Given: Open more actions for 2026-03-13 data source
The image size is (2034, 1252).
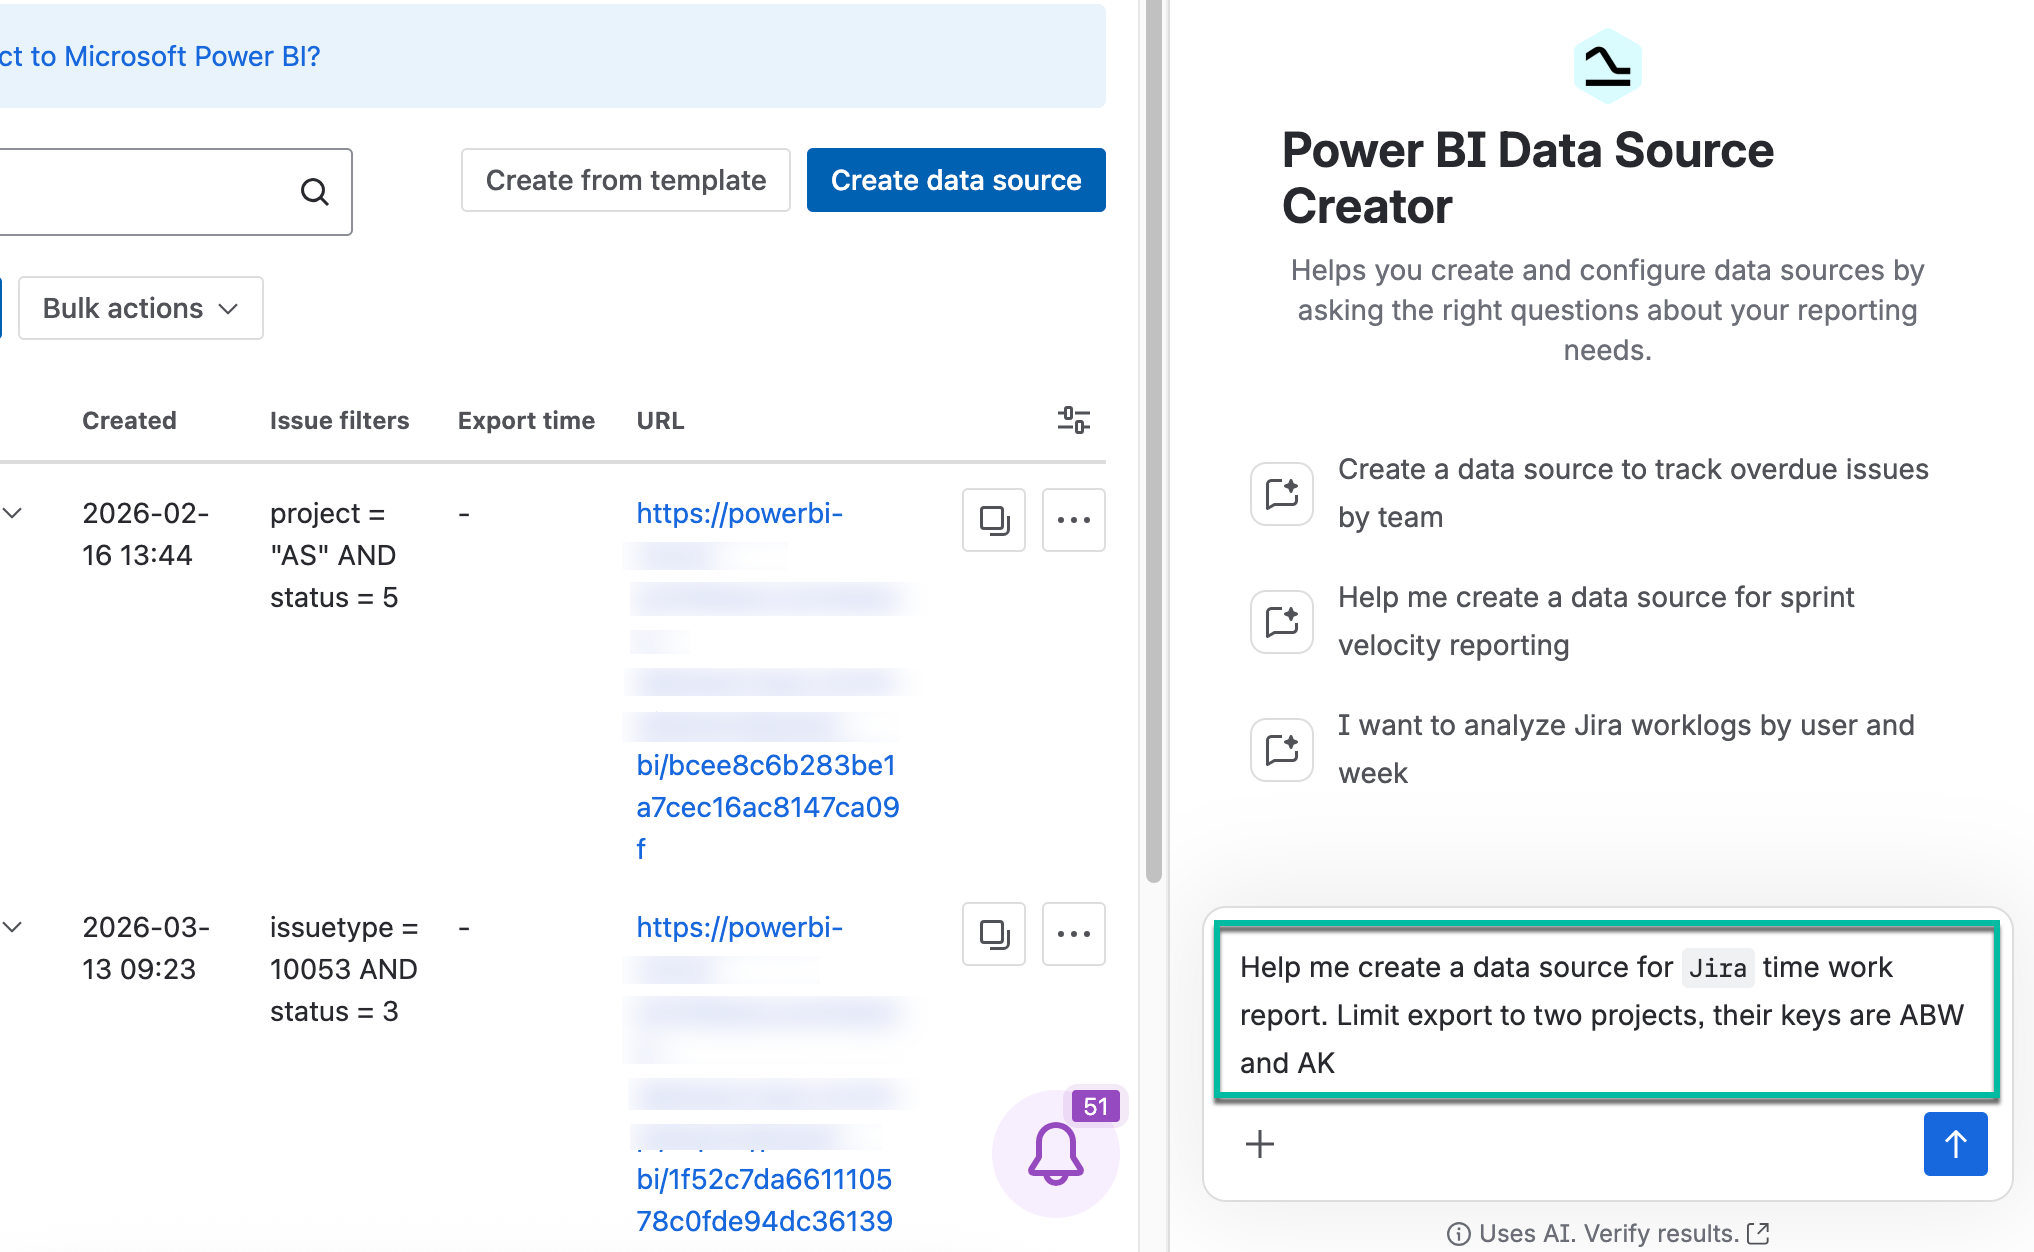Looking at the screenshot, I should click(1074, 934).
